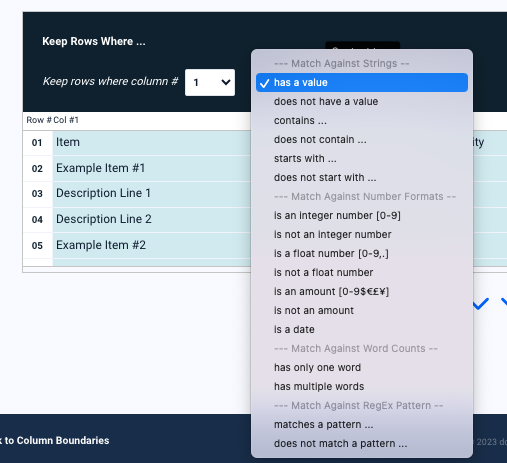Click the blue checkmark icon
Viewport: 507px width, 463px height.
point(480,303)
